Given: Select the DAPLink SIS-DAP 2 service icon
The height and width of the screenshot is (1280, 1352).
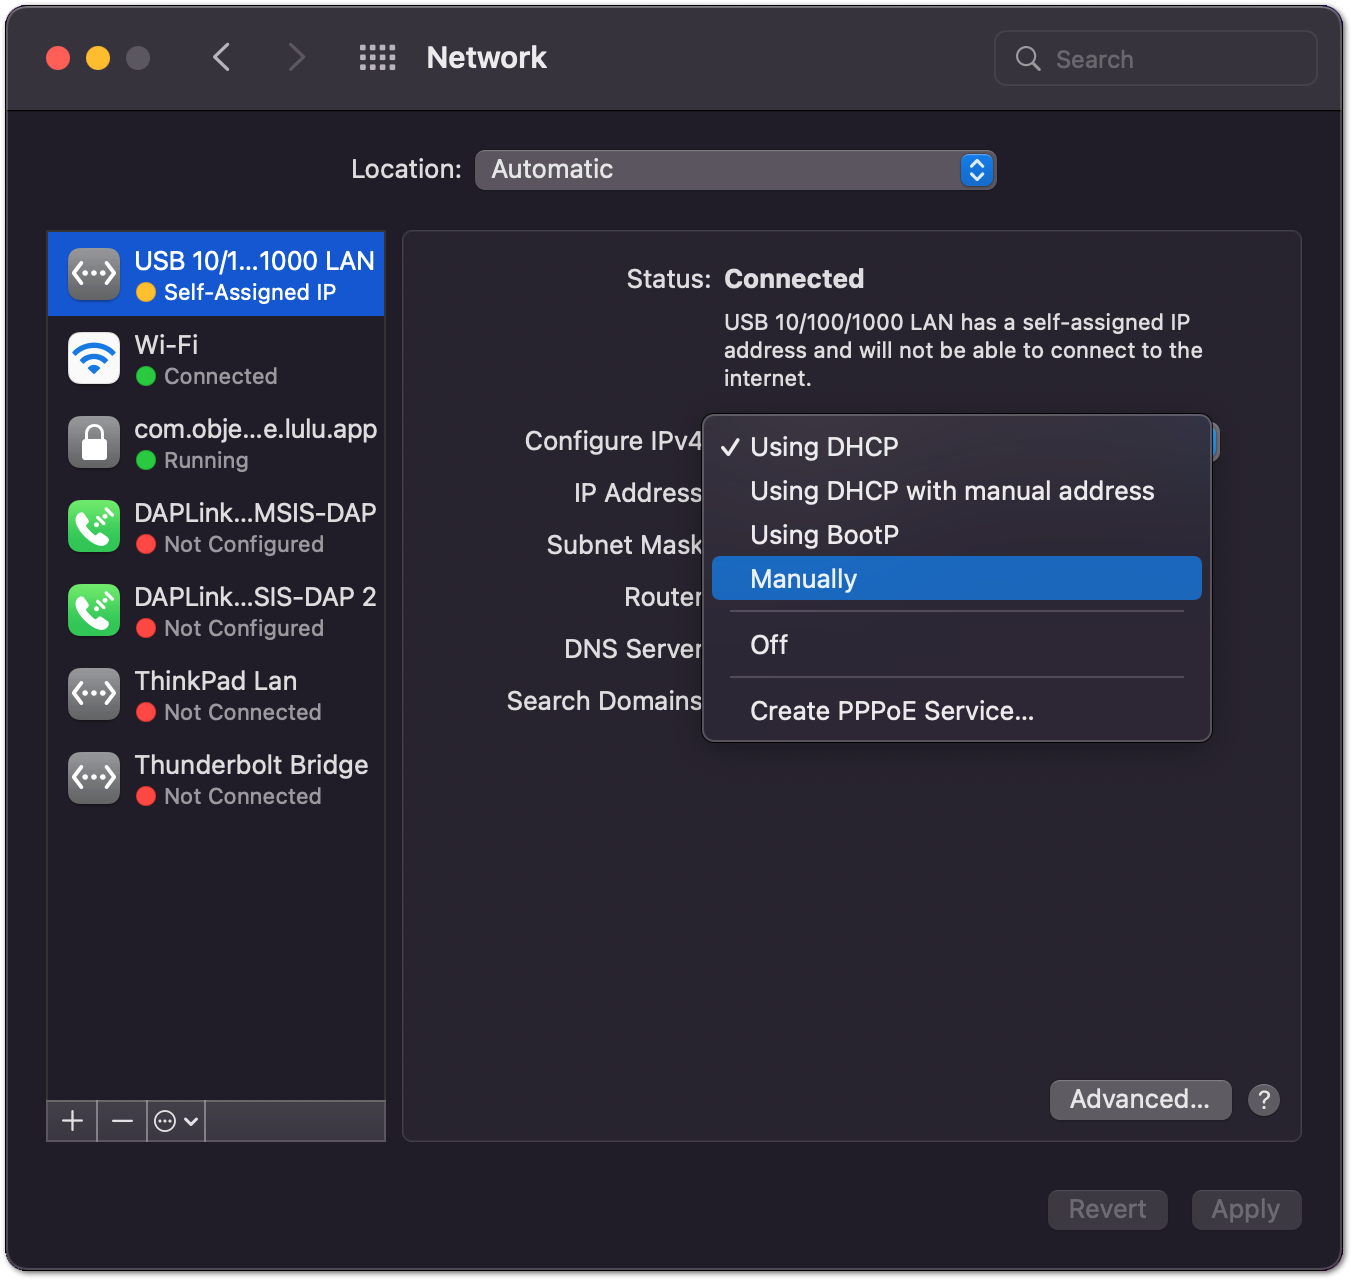Looking at the screenshot, I should (94, 610).
